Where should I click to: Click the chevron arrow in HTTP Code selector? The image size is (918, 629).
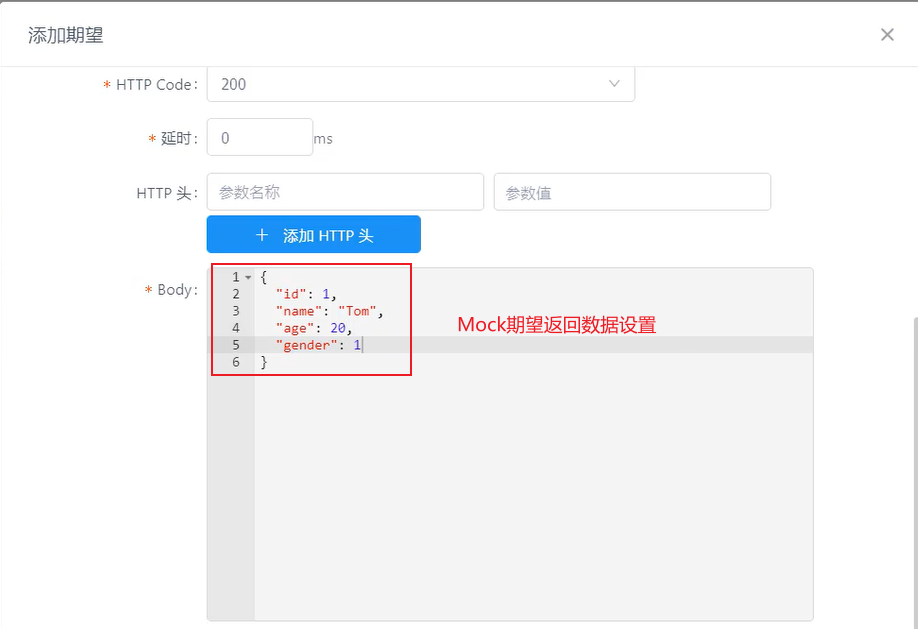point(614,84)
